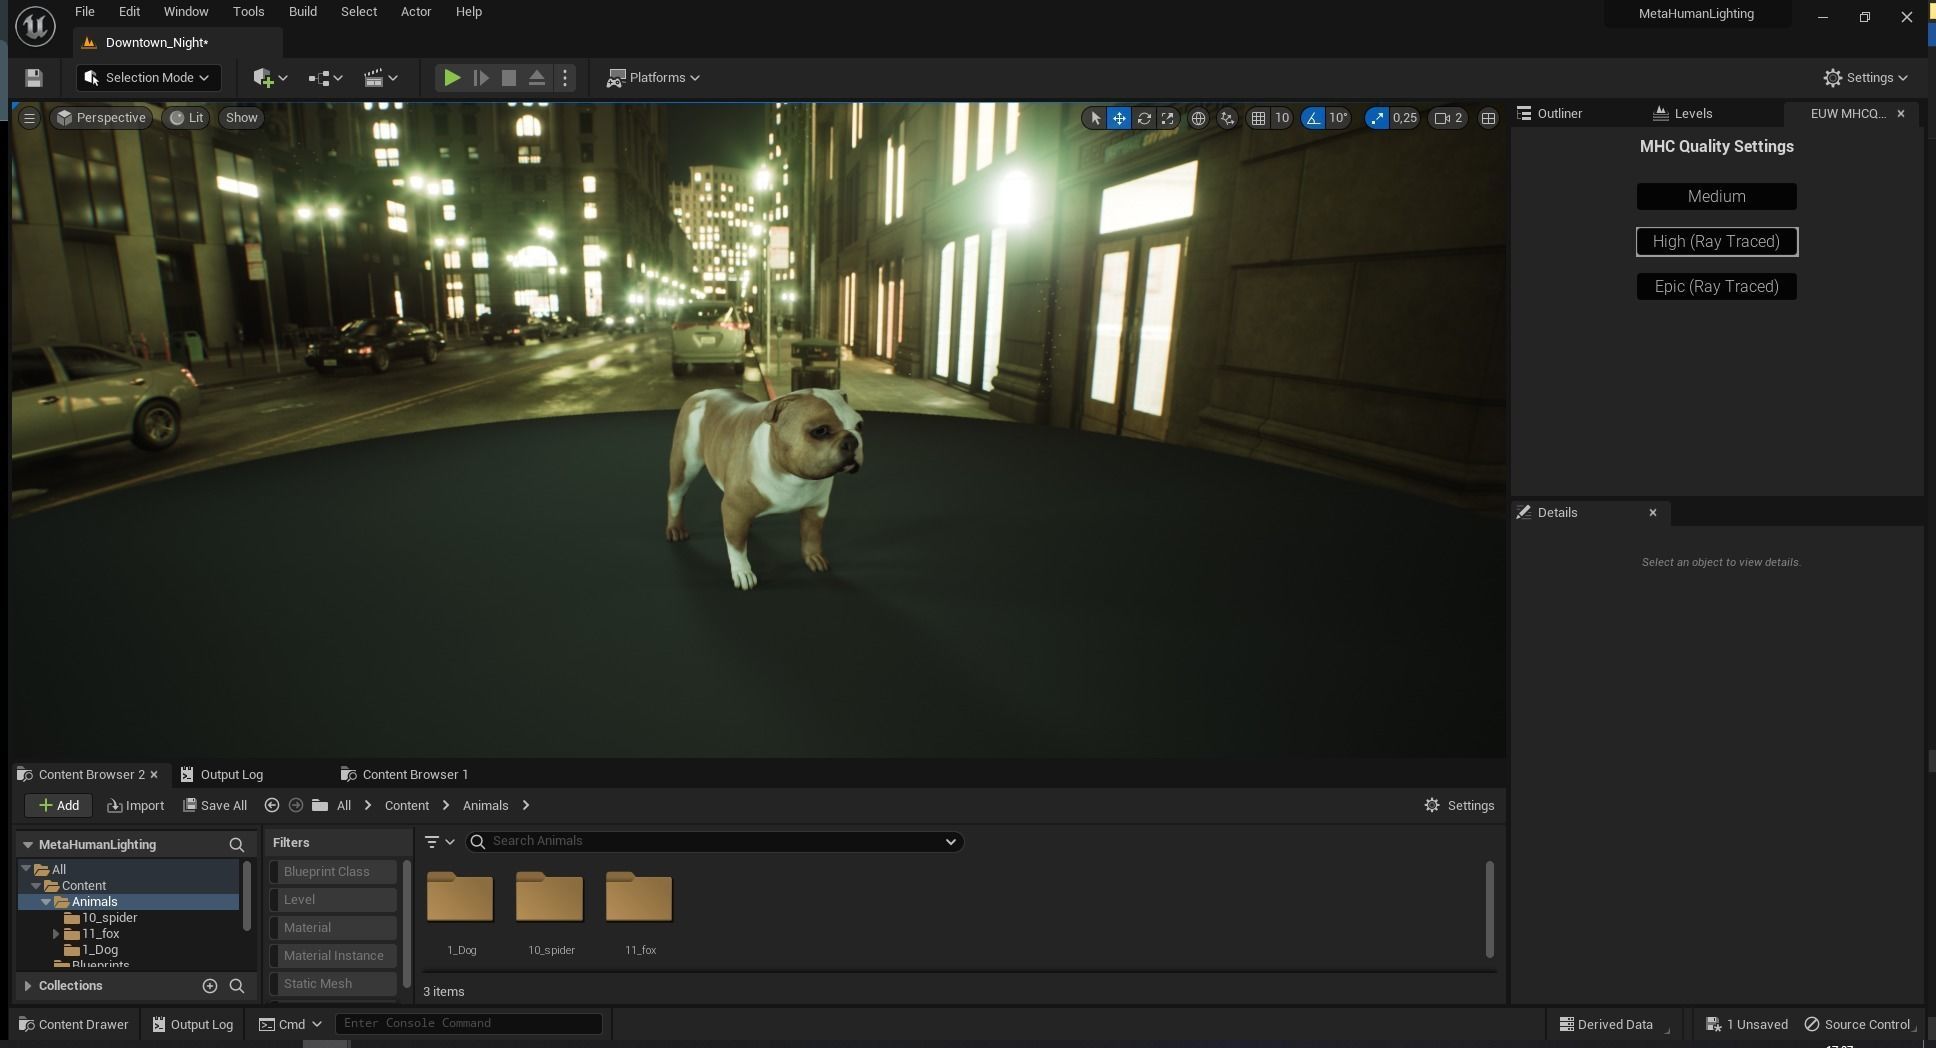This screenshot has width=1936, height=1048.
Task: Toggle scale snapping
Action: coord(1378,118)
